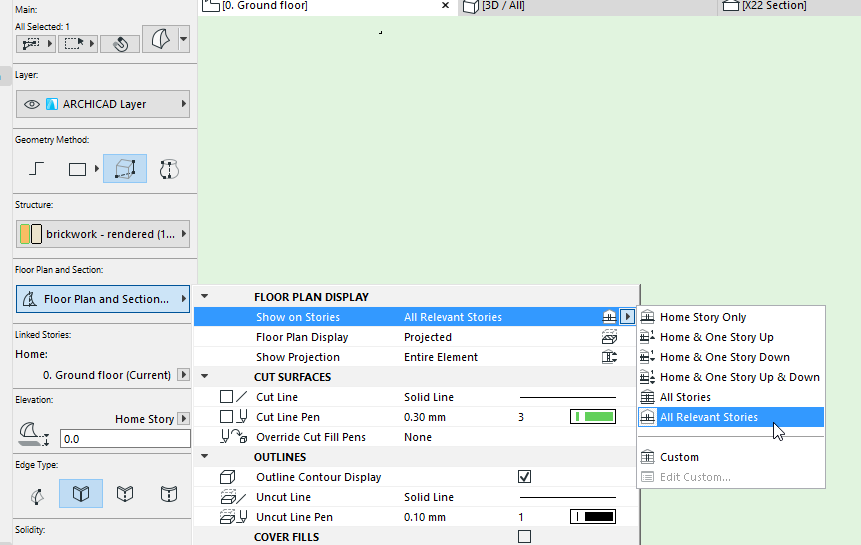Image resolution: width=861 pixels, height=545 pixels.
Task: Click the Outline Contour Display cube icon
Action: click(x=227, y=477)
